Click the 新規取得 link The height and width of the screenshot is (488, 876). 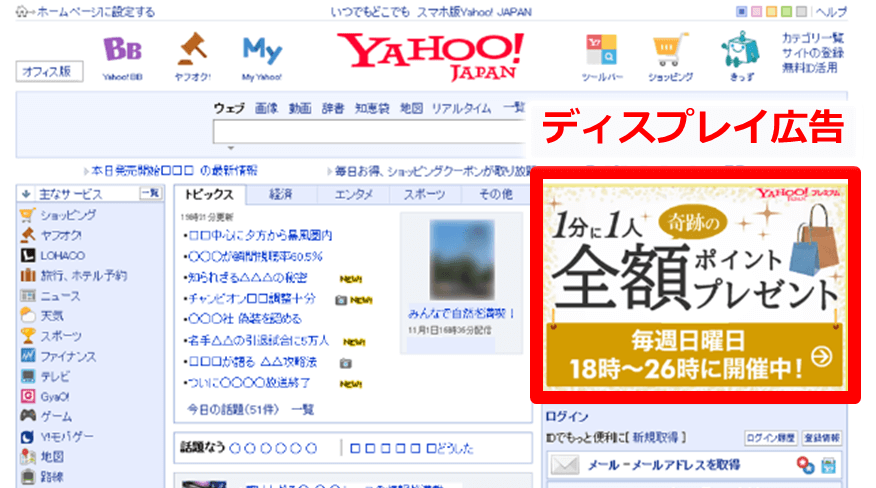655,437
